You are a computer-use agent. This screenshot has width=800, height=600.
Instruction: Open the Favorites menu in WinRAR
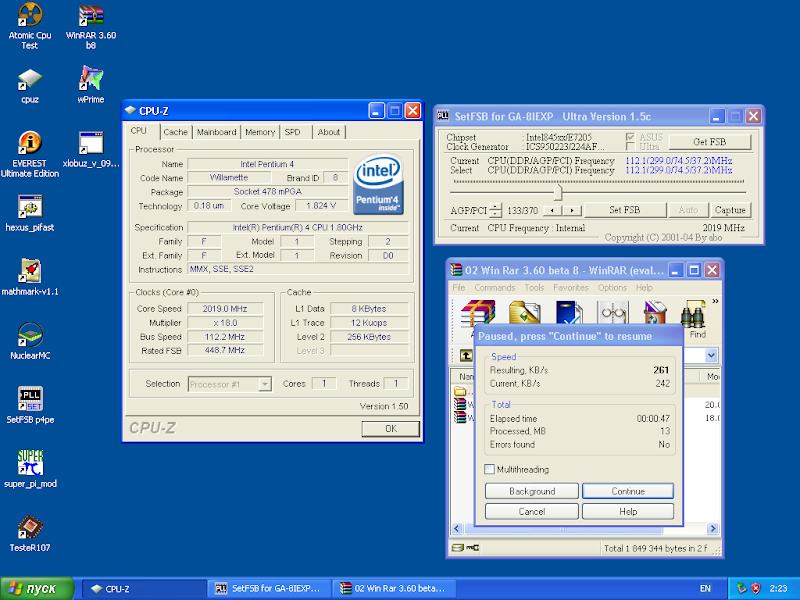pyautogui.click(x=570, y=287)
